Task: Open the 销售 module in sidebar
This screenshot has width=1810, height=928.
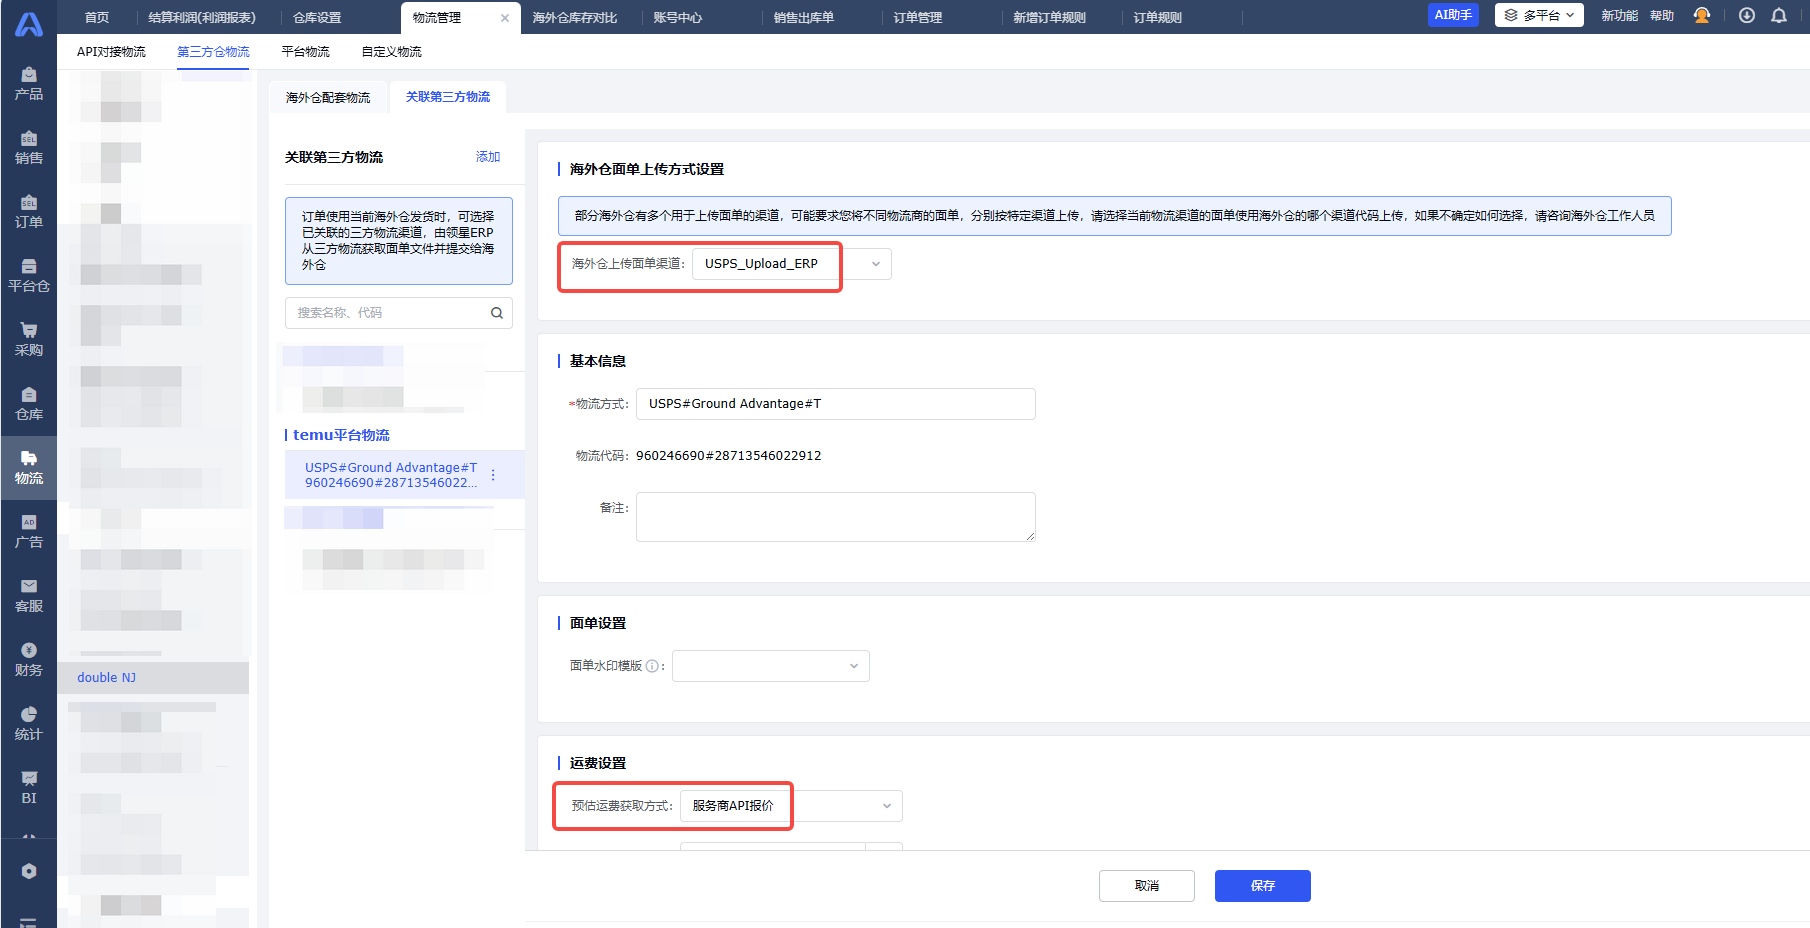Action: pyautogui.click(x=29, y=148)
